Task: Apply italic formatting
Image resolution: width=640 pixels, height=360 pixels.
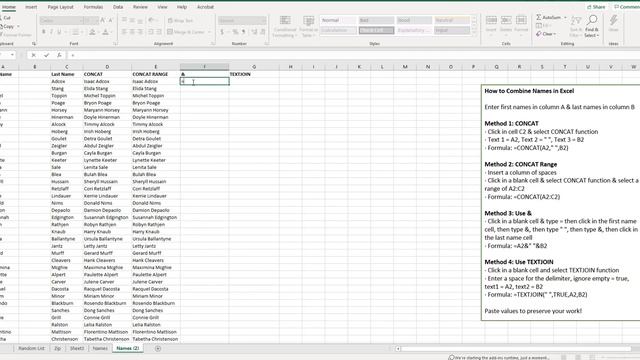Action: click(51, 32)
